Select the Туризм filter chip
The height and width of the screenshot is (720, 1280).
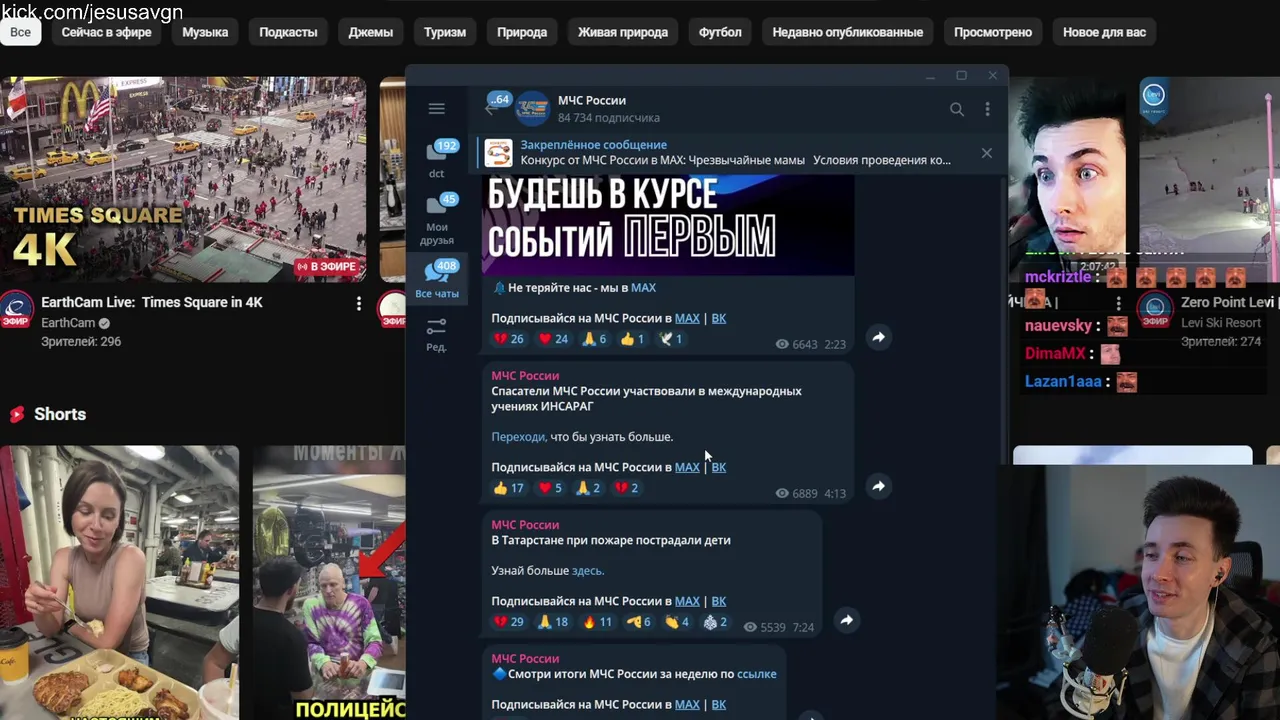445,32
